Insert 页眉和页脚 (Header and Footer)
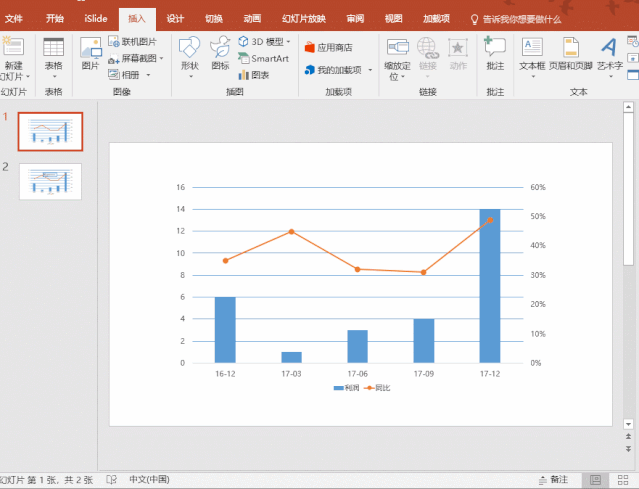Viewport: 639px width, 489px height. (576, 52)
